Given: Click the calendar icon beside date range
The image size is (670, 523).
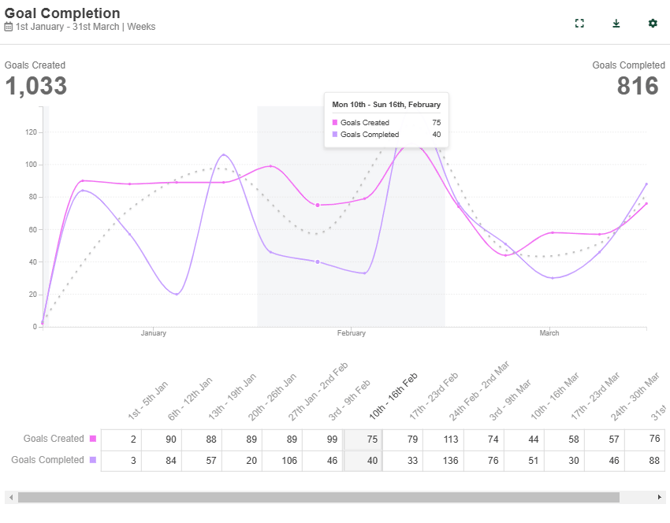Looking at the screenshot, I should 9,27.
